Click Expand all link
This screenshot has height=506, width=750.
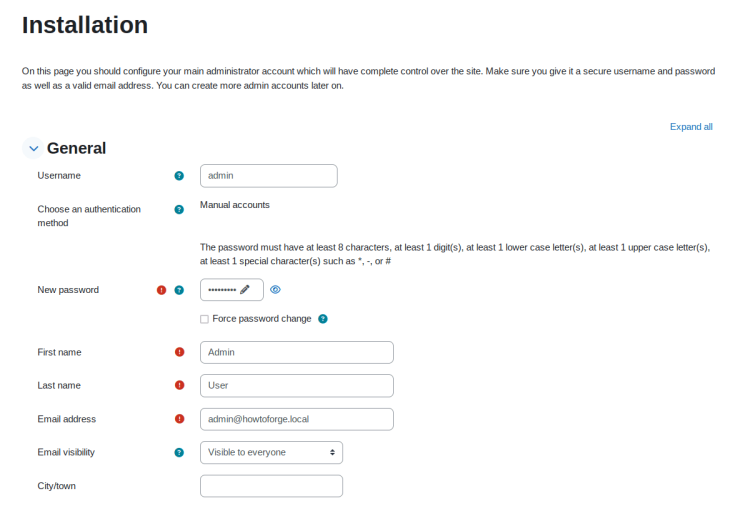[691, 127]
